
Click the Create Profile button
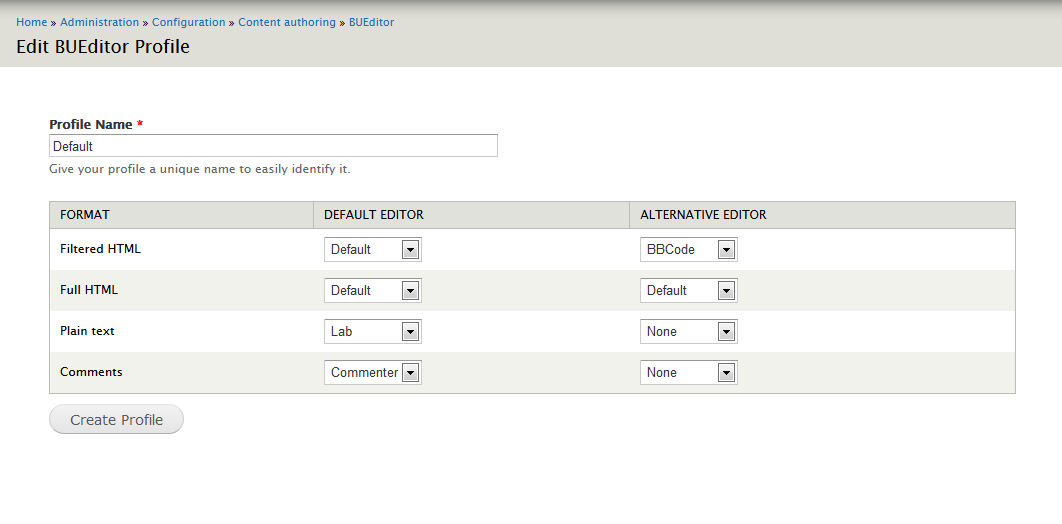[x=116, y=419]
